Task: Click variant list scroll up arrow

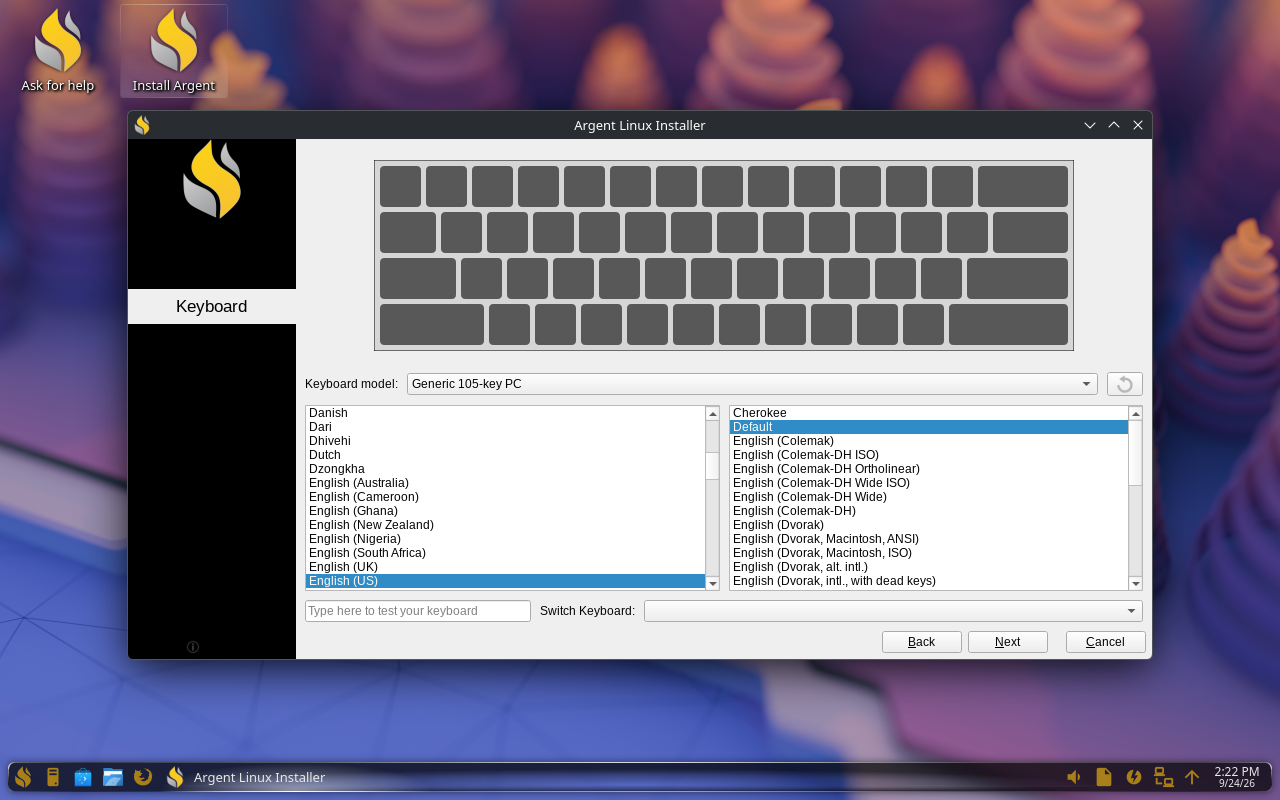Action: [1135, 413]
